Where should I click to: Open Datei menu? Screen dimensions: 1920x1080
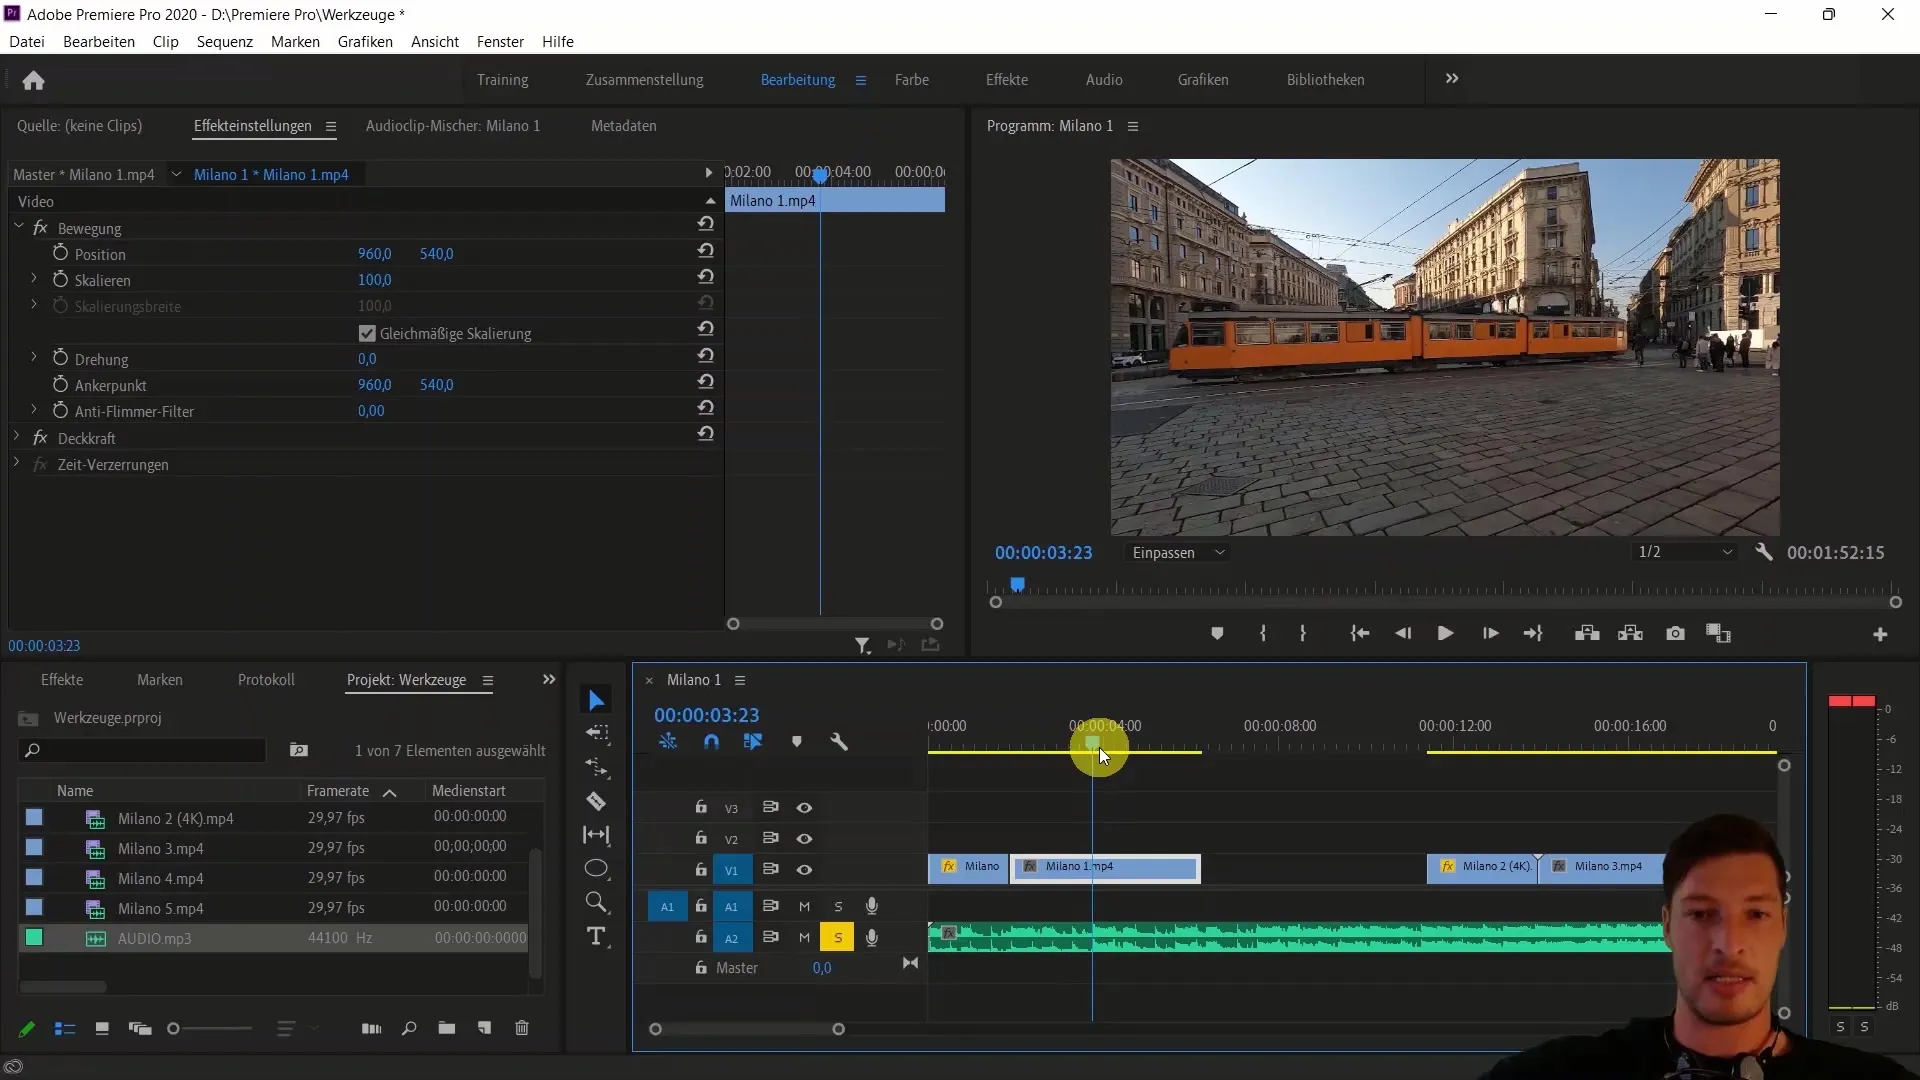coord(27,41)
